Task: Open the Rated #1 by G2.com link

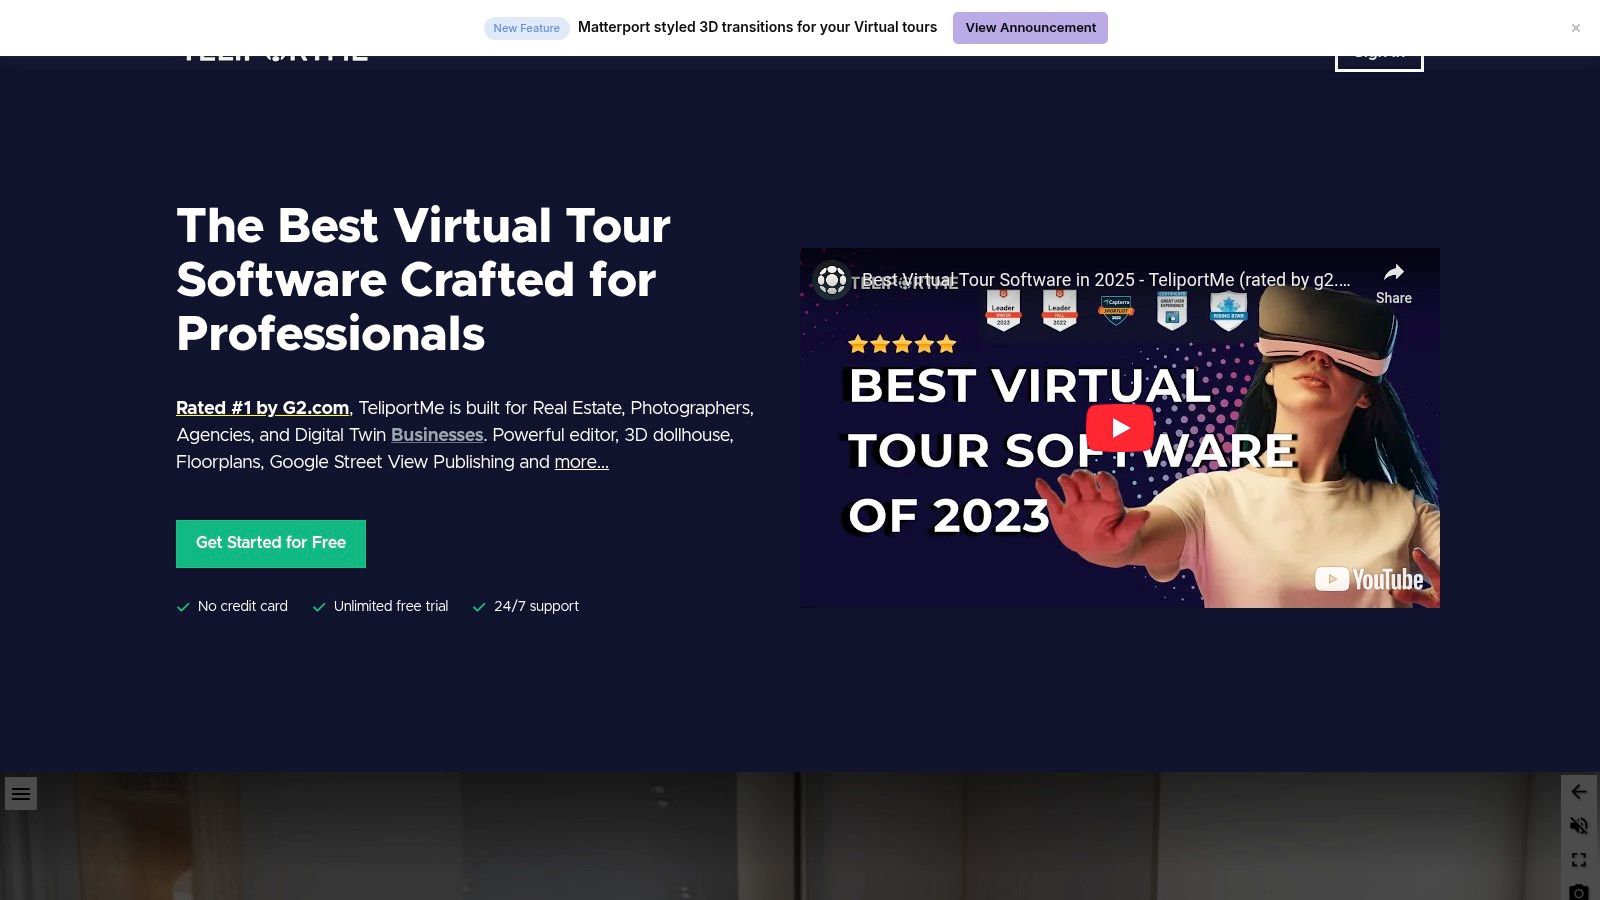Action: point(262,408)
